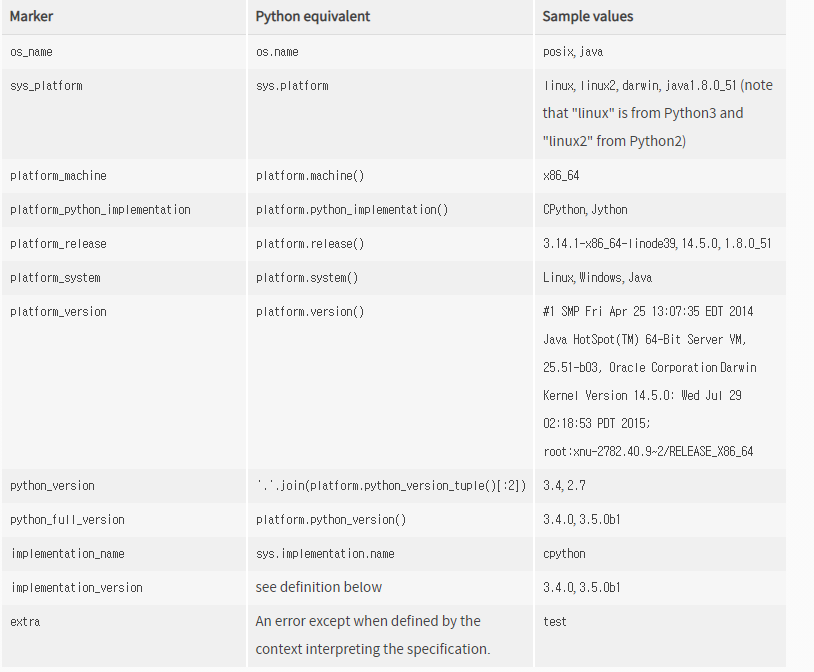This screenshot has width=814, height=672.
Task: Click the x86_64 sample value
Action: (561, 175)
